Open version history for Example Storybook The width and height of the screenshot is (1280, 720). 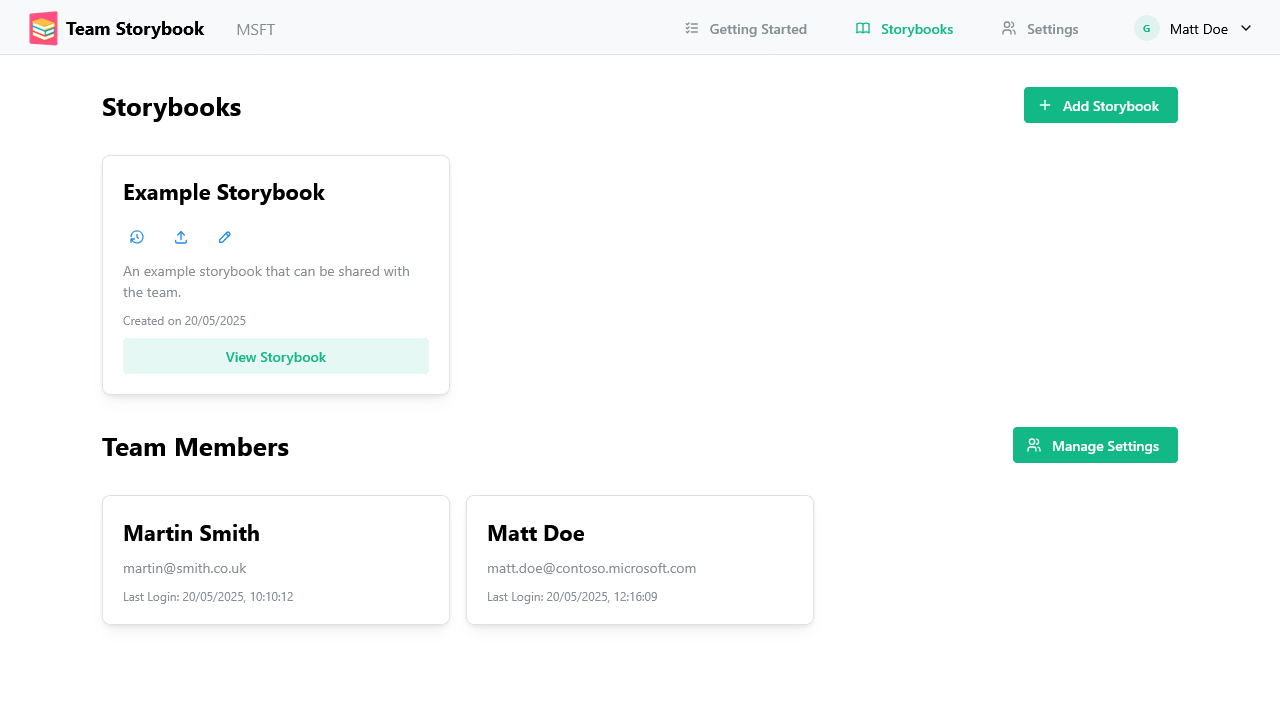pyautogui.click(x=137, y=237)
